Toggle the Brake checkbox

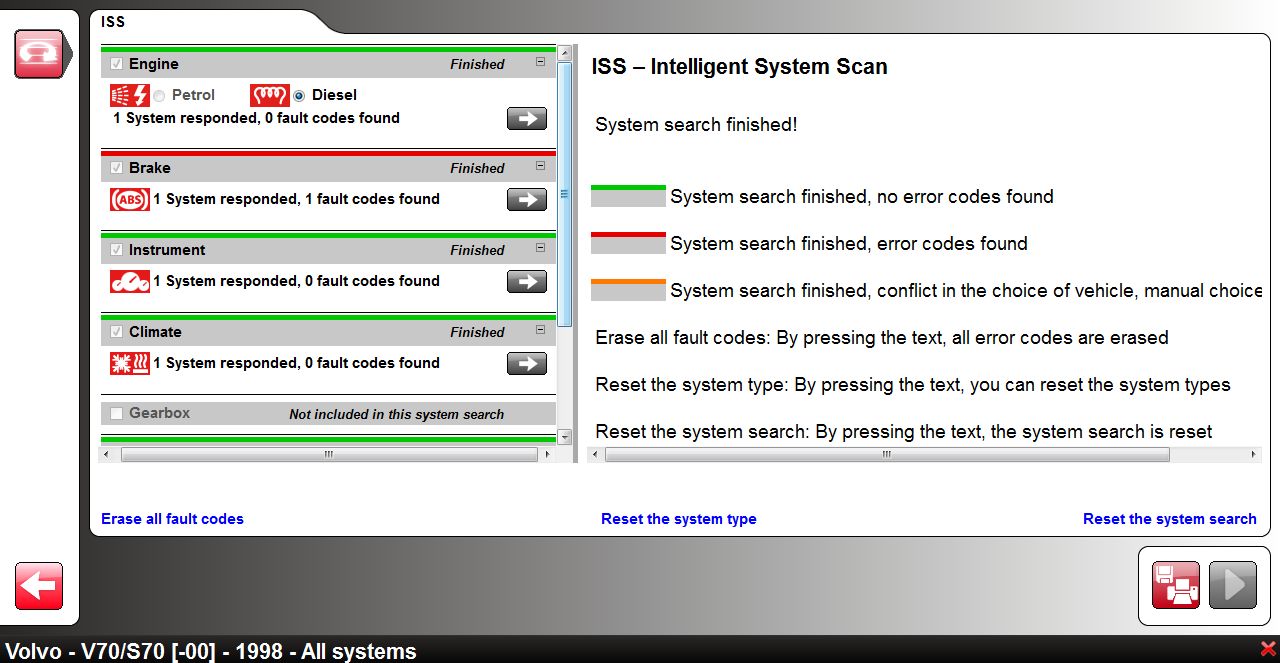pos(117,168)
